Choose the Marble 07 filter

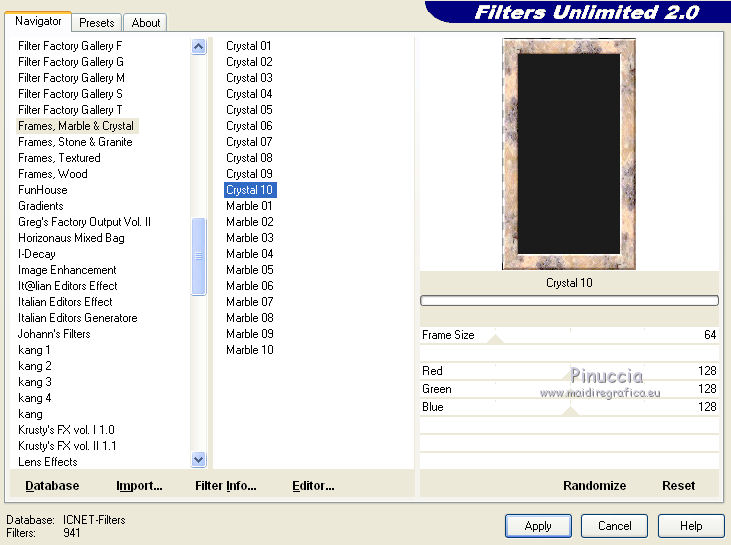249,302
